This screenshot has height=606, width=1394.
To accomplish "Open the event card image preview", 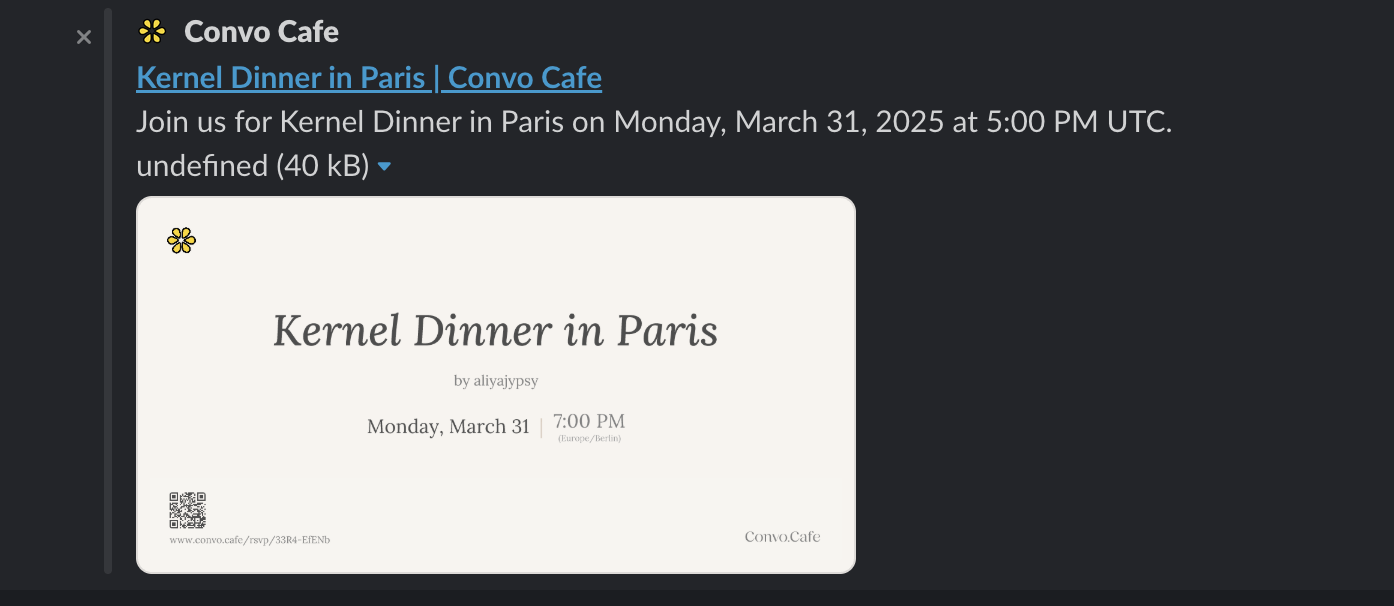I will click(x=496, y=385).
